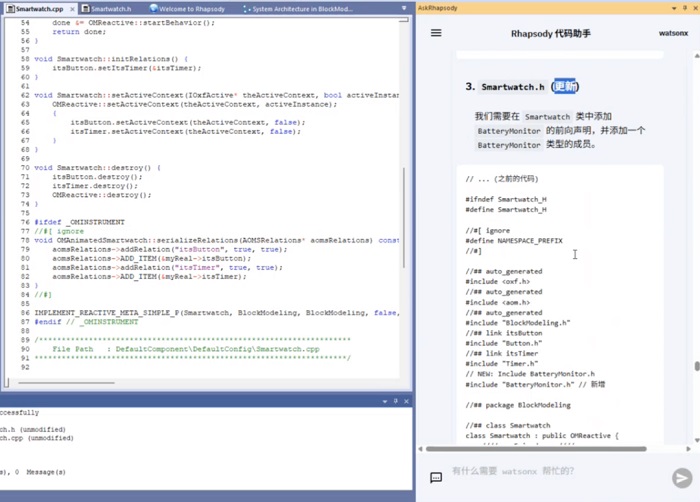
Task: Click the chat bubble icon beside input
Action: coord(436,477)
